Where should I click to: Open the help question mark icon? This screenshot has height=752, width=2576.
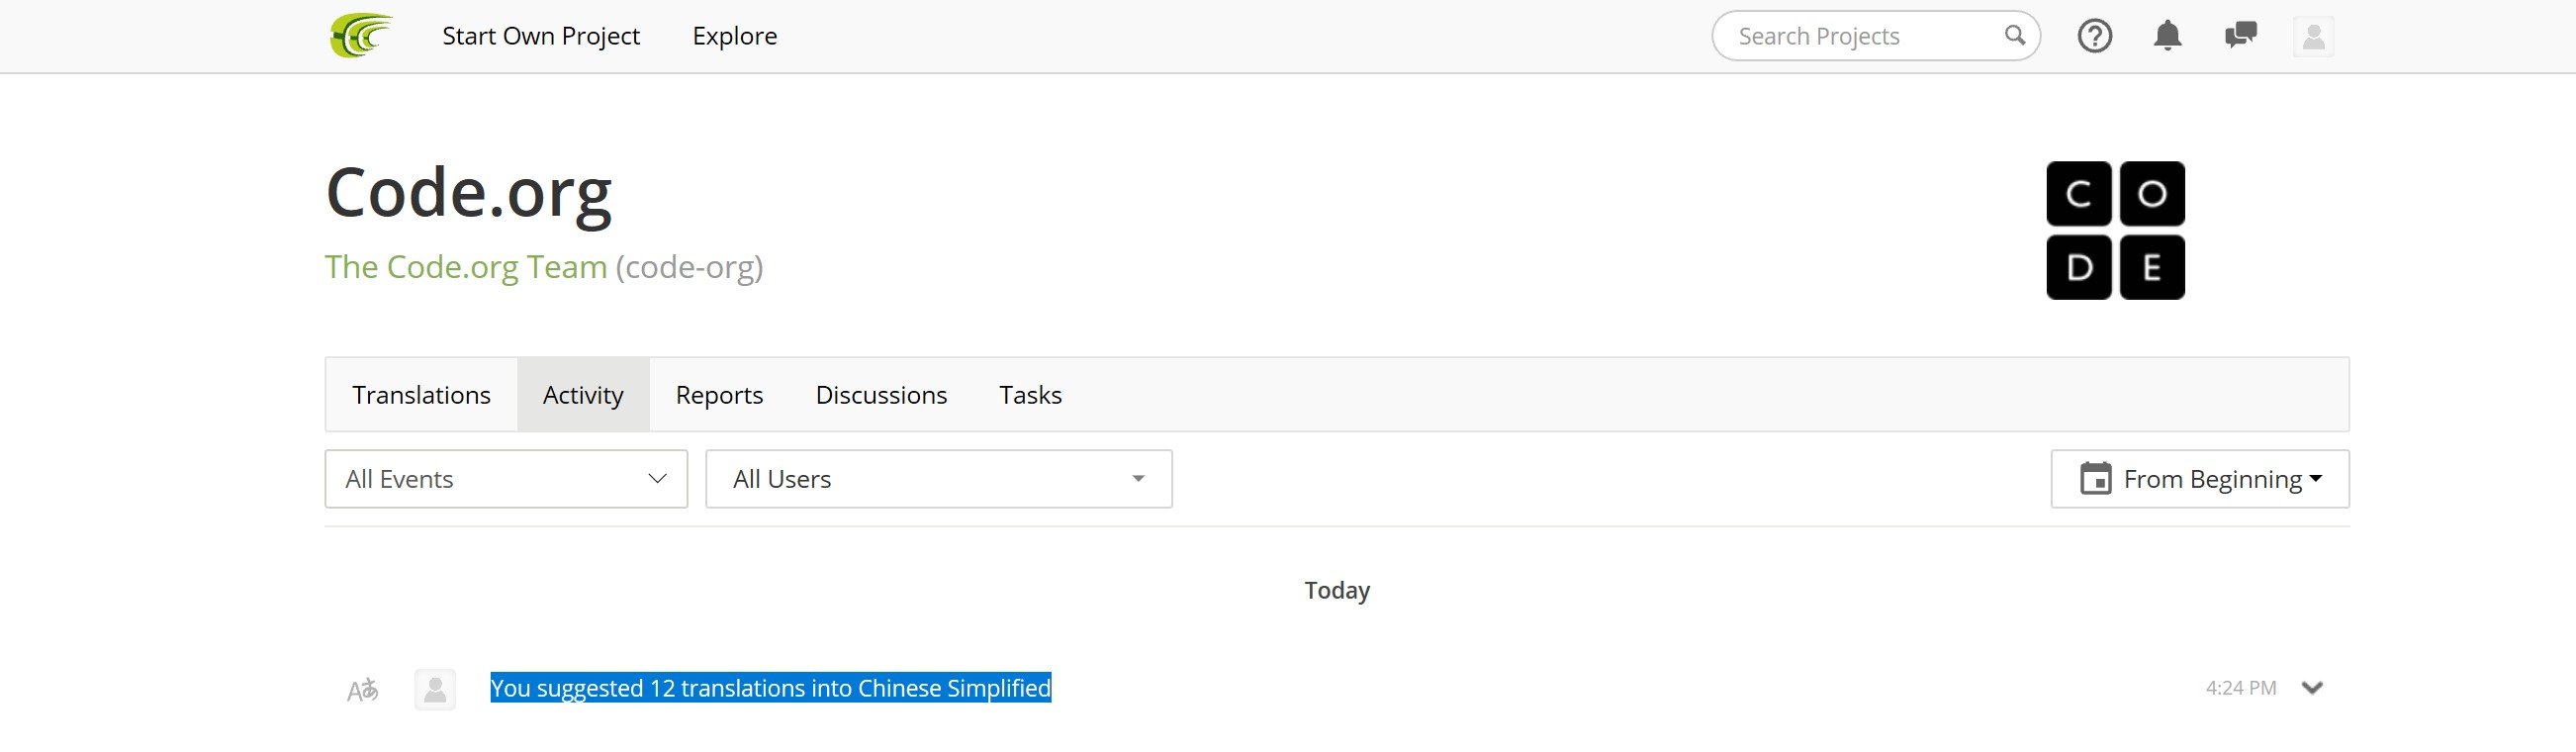coord(2094,36)
